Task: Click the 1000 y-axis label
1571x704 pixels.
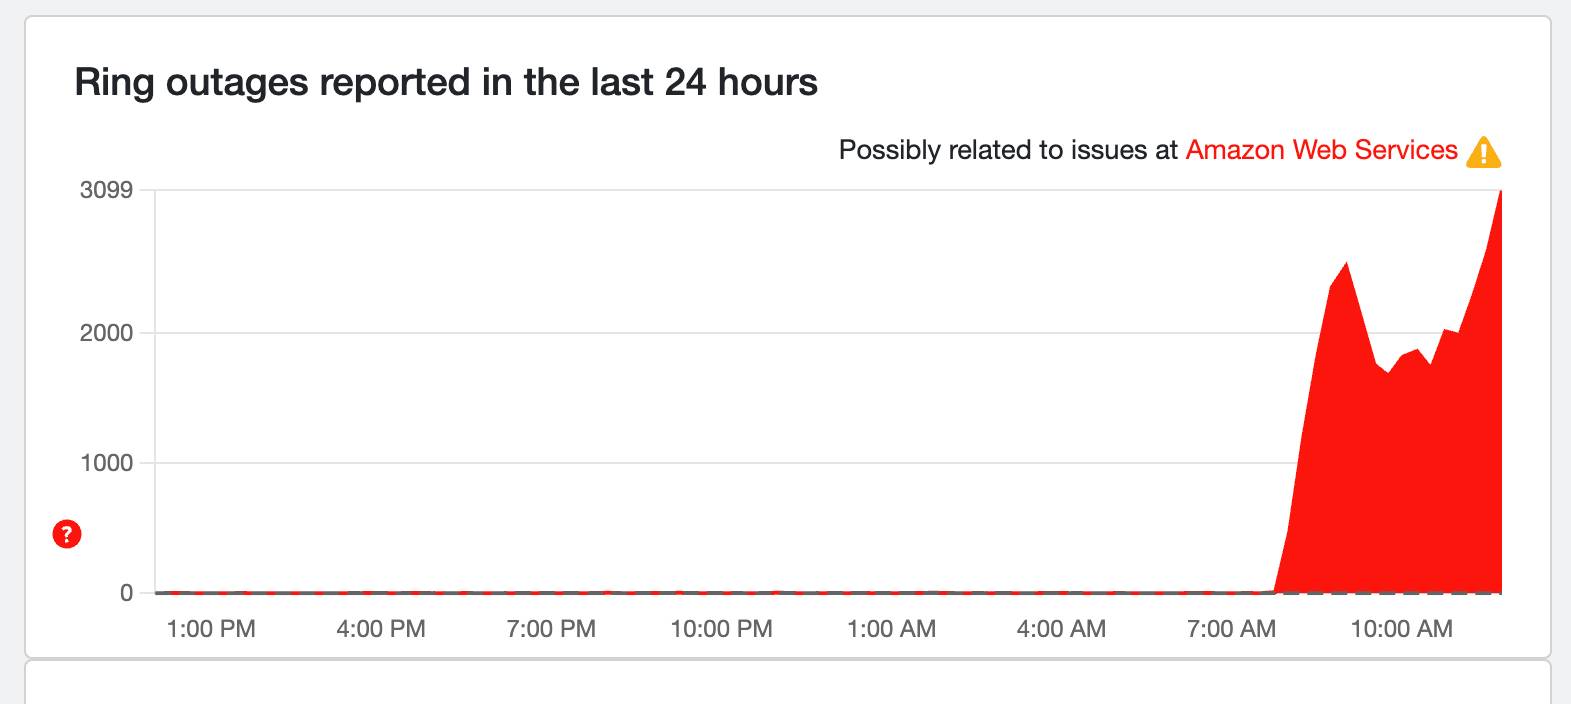Action: (x=106, y=463)
